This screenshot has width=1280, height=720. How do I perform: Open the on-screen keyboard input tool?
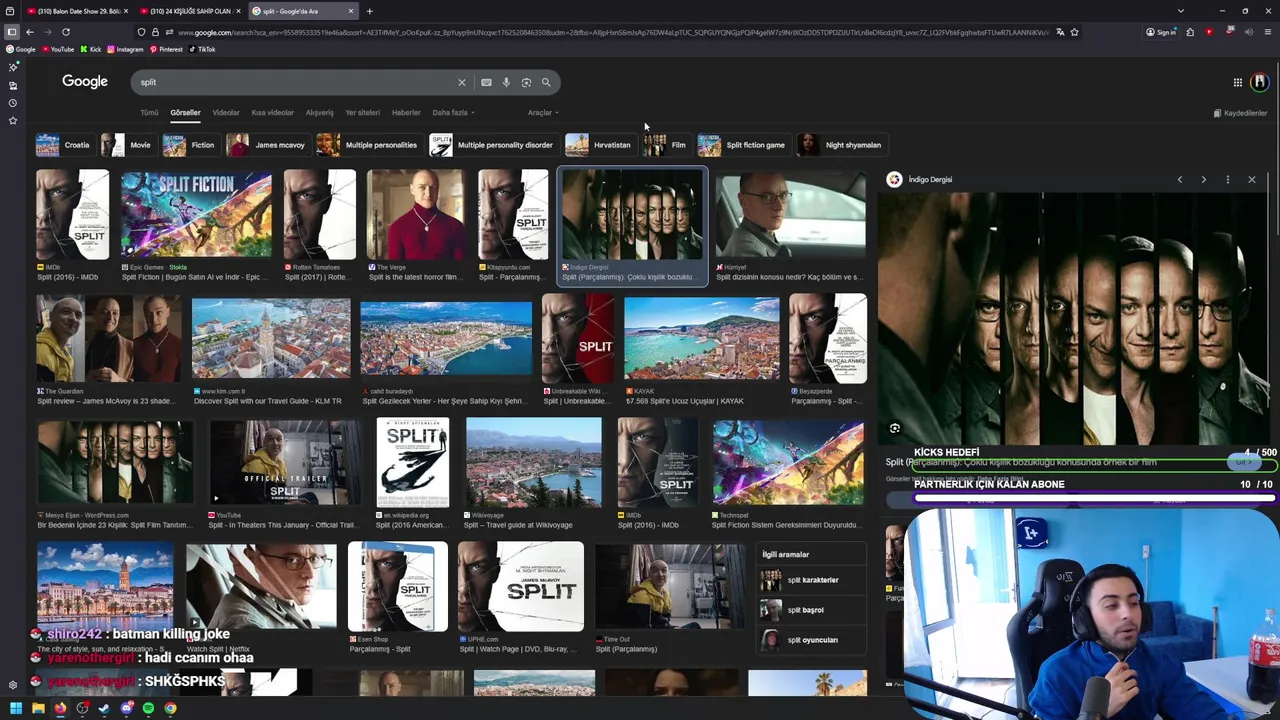tap(486, 82)
